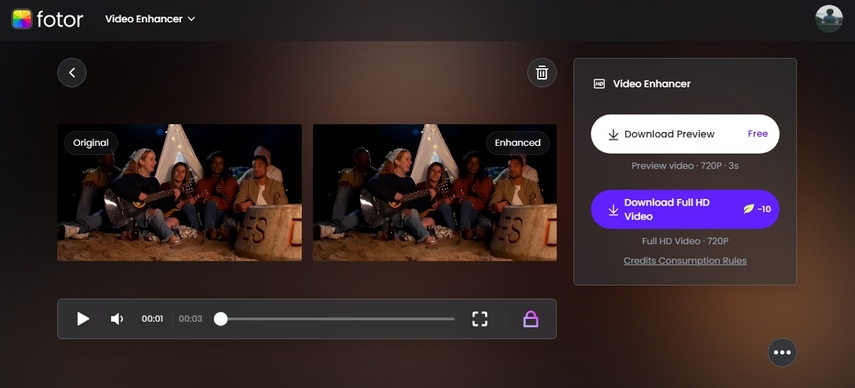Click the fotor wordmark text
The image size is (855, 388).
[x=59, y=19]
